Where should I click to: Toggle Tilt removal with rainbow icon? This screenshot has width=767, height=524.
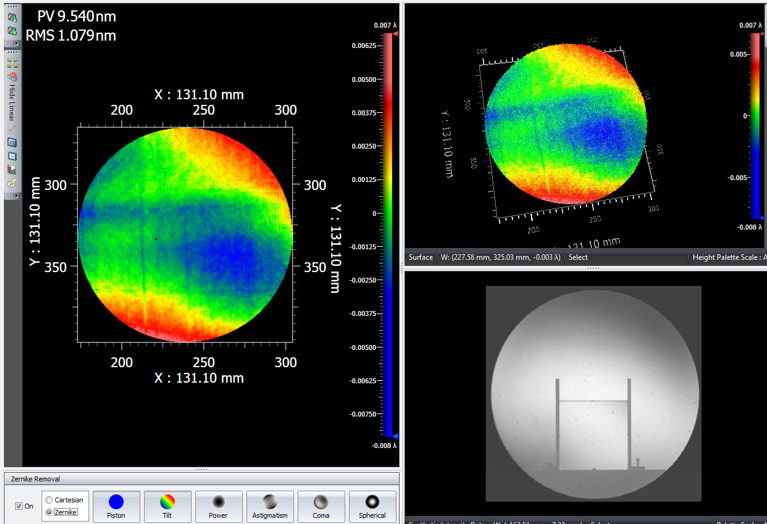tap(167, 506)
